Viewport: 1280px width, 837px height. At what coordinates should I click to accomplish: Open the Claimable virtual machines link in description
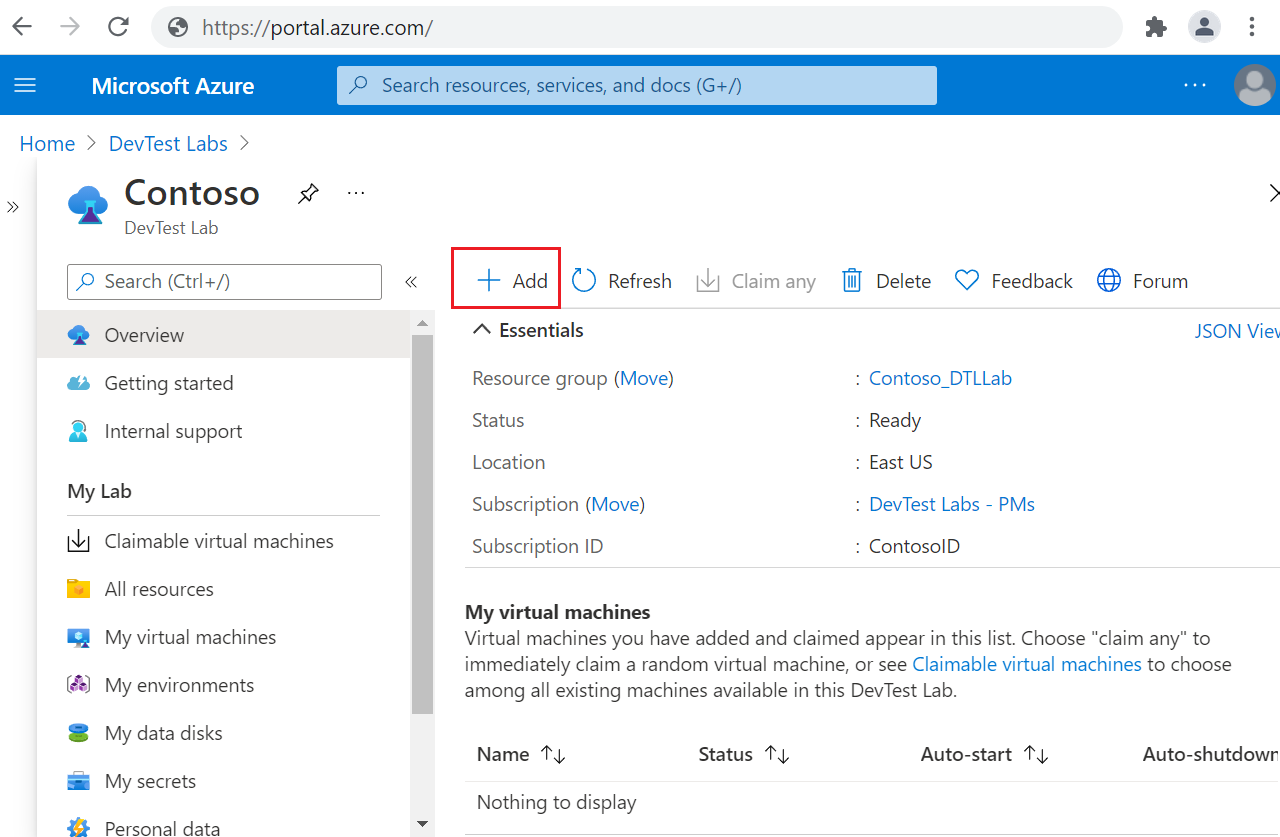tap(1027, 664)
